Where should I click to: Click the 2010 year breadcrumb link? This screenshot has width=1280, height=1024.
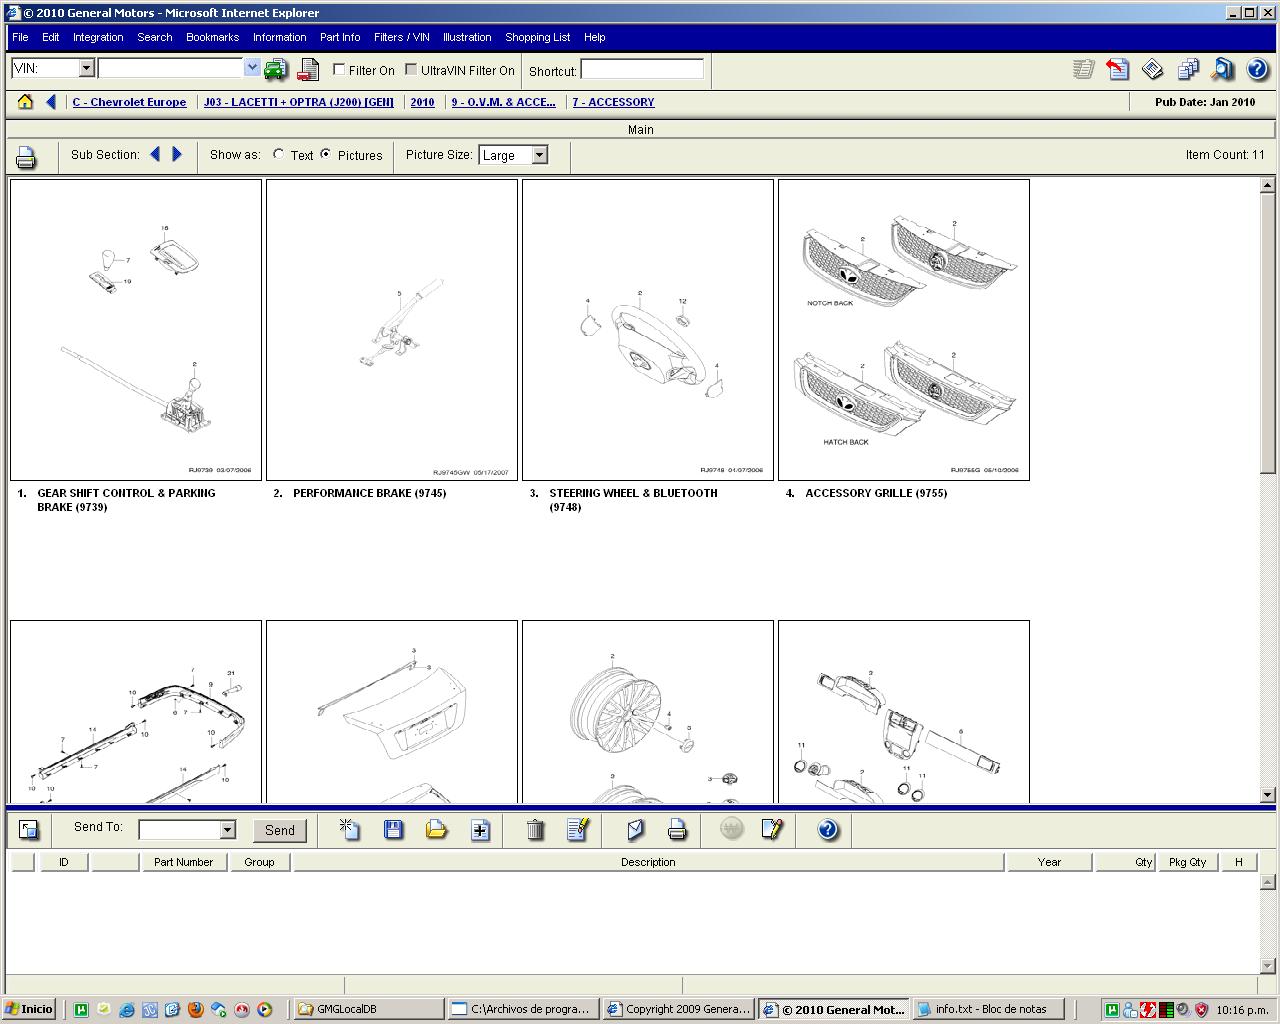(422, 102)
